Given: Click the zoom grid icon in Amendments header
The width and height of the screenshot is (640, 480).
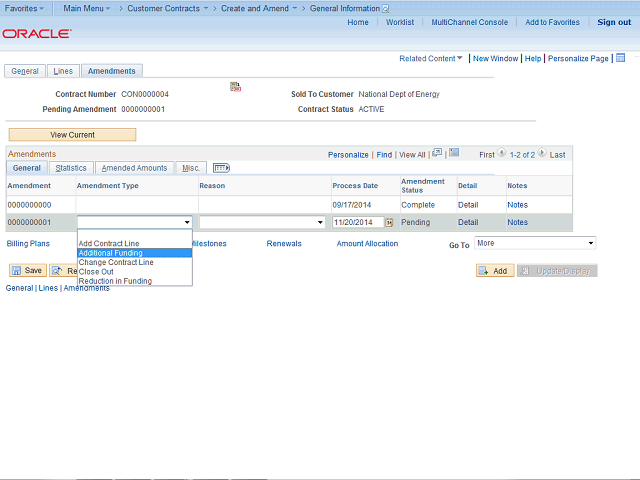Looking at the screenshot, I should click(x=437, y=153).
